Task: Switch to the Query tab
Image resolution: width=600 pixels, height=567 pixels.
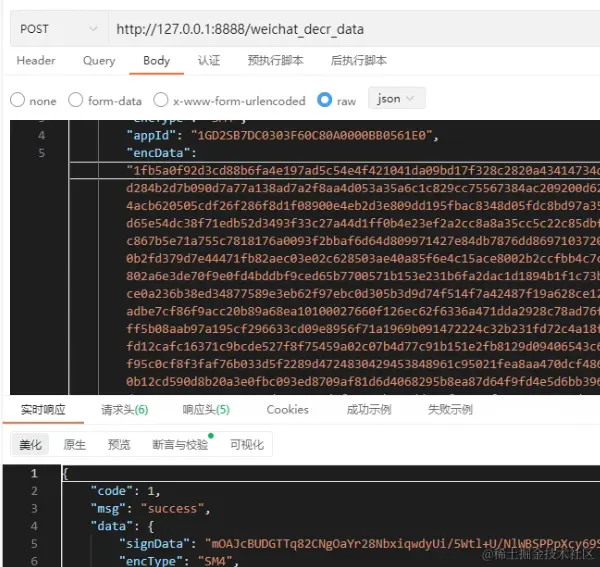Action: pos(99,60)
